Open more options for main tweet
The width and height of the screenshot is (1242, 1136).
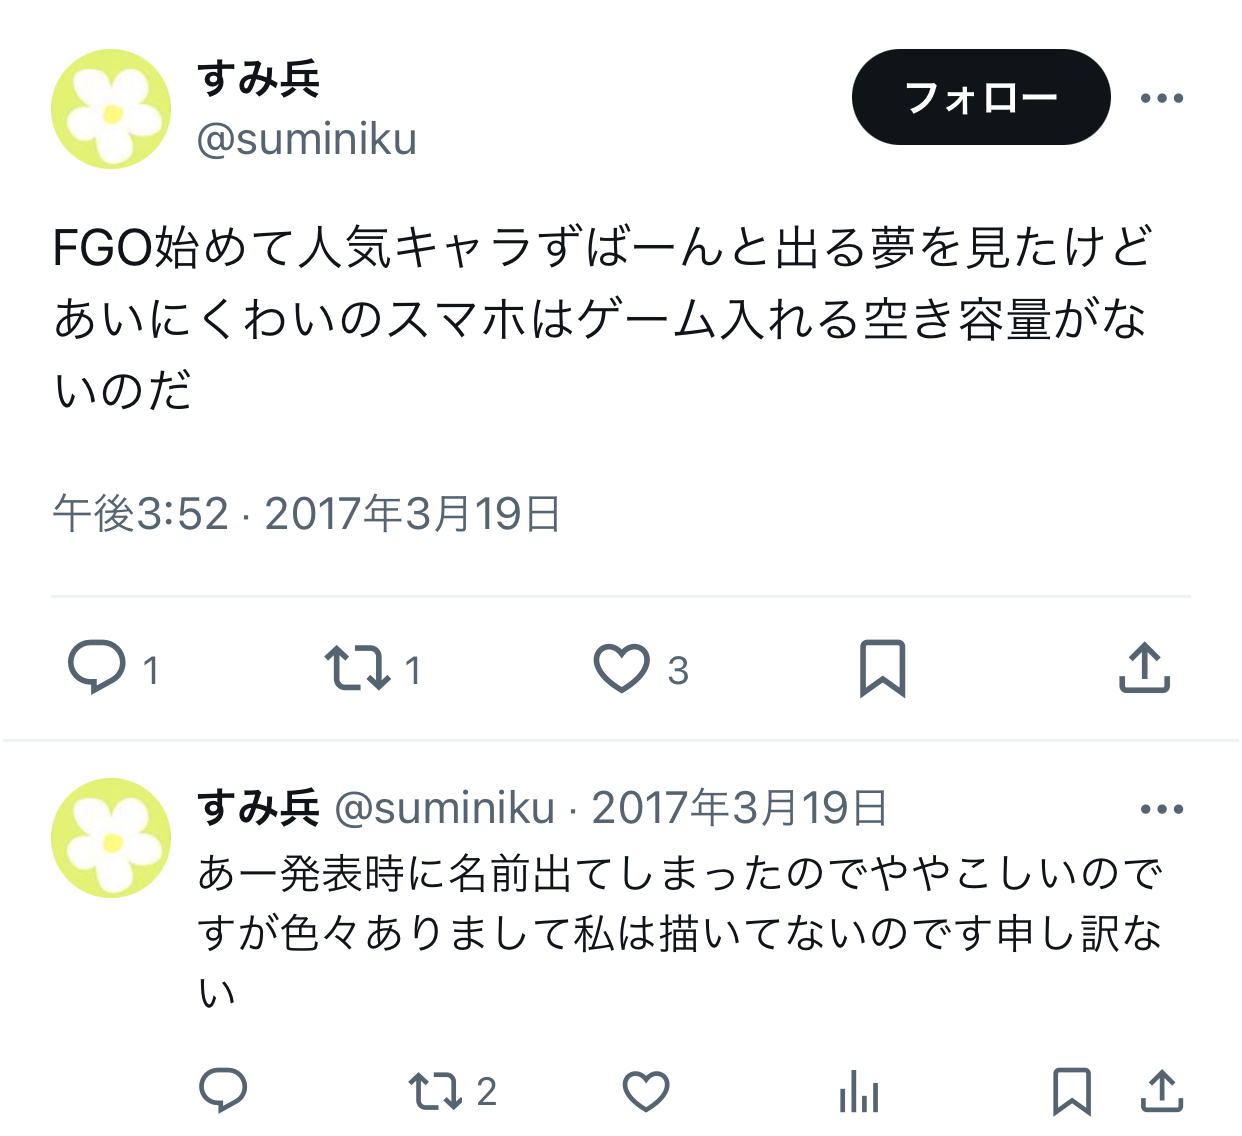1162,98
